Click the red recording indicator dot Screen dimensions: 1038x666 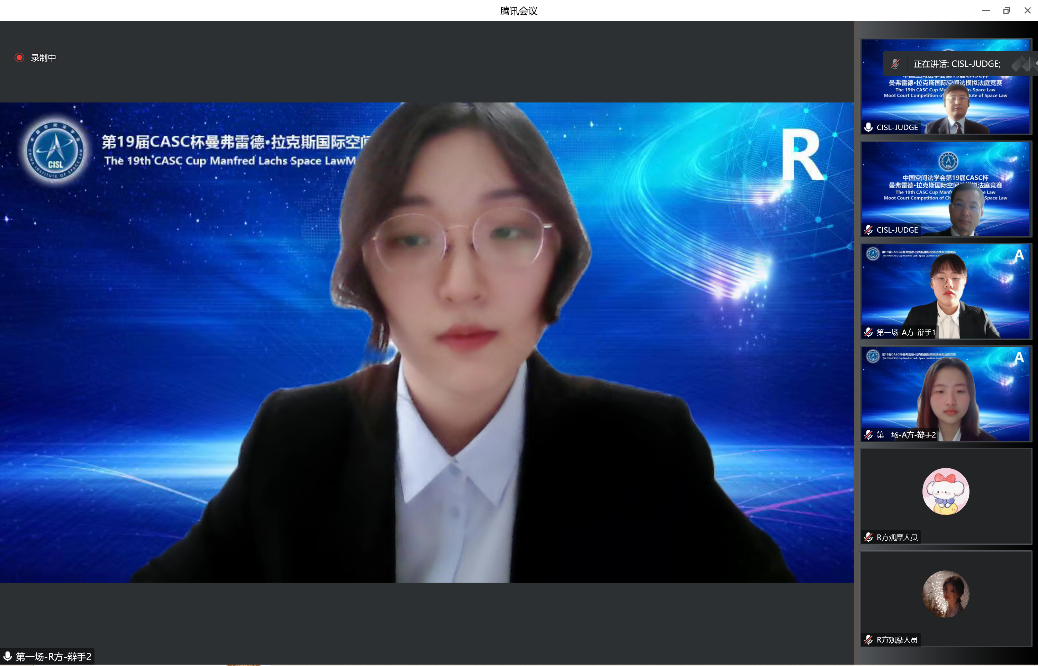pos(19,58)
